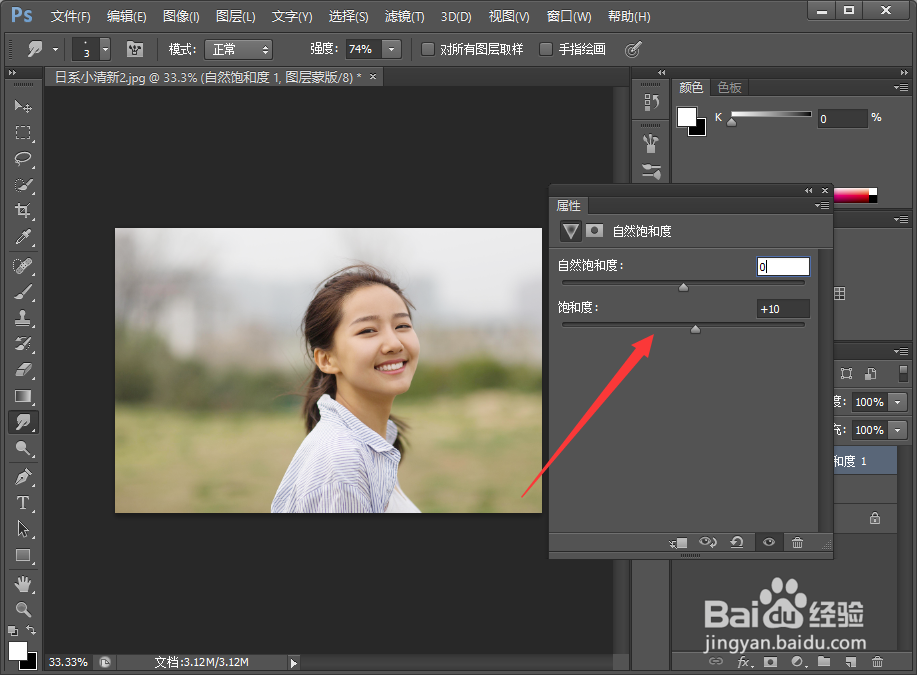The height and width of the screenshot is (675, 917).
Task: Open layer styles fx menu
Action: 744,662
